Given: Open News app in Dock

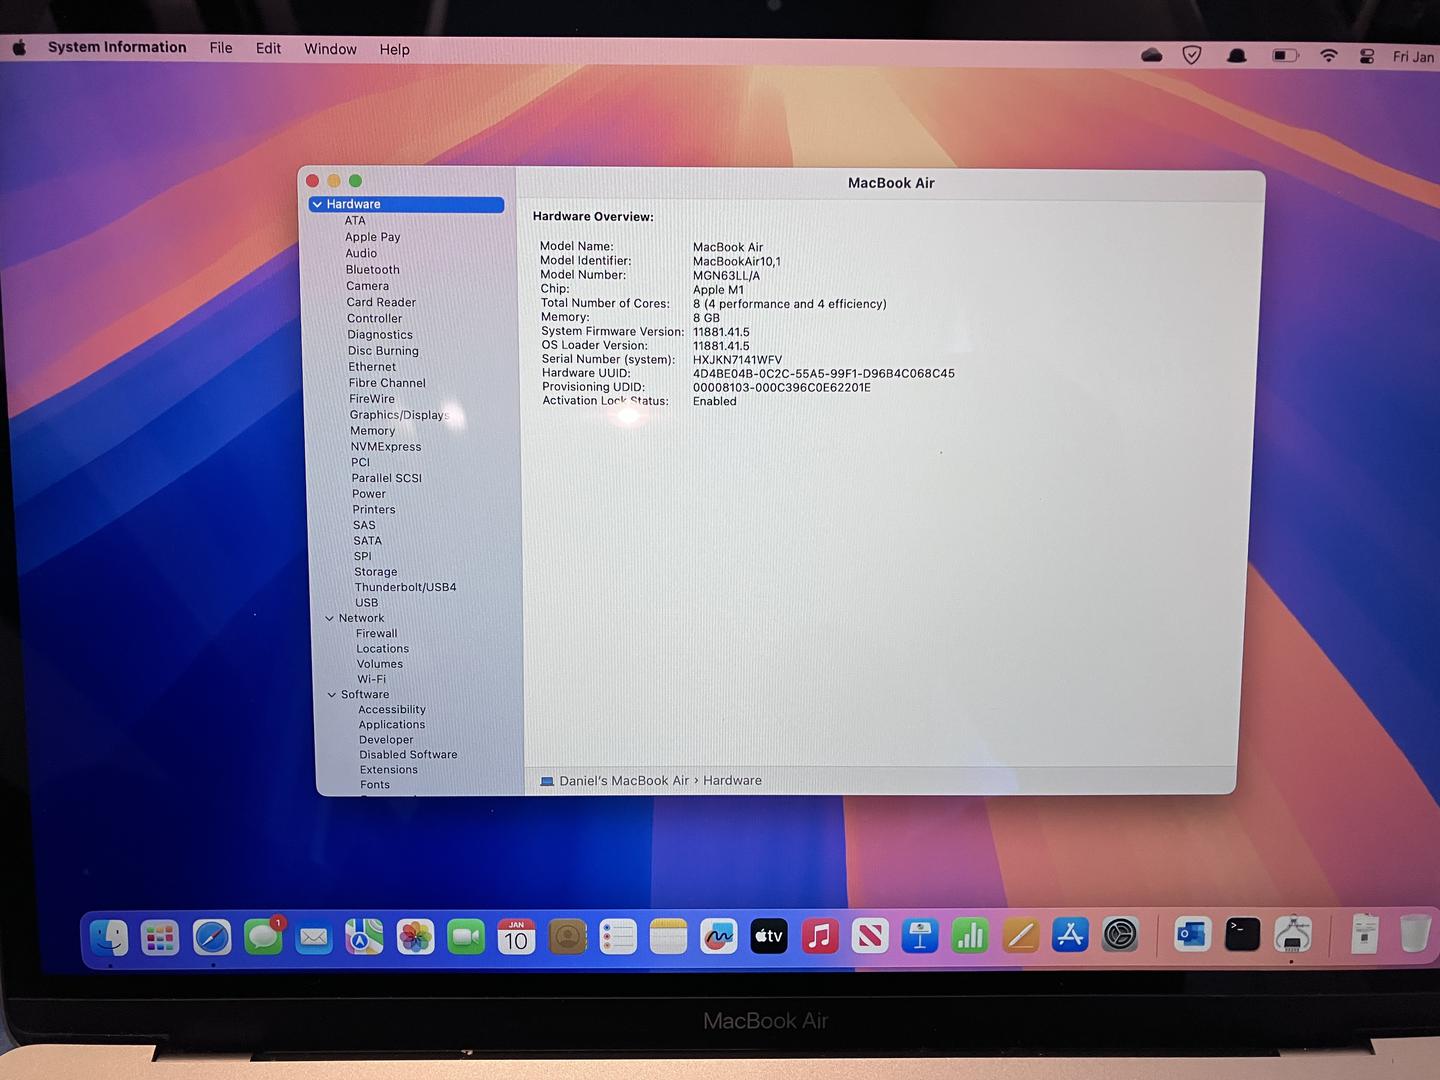Looking at the screenshot, I should (869, 936).
